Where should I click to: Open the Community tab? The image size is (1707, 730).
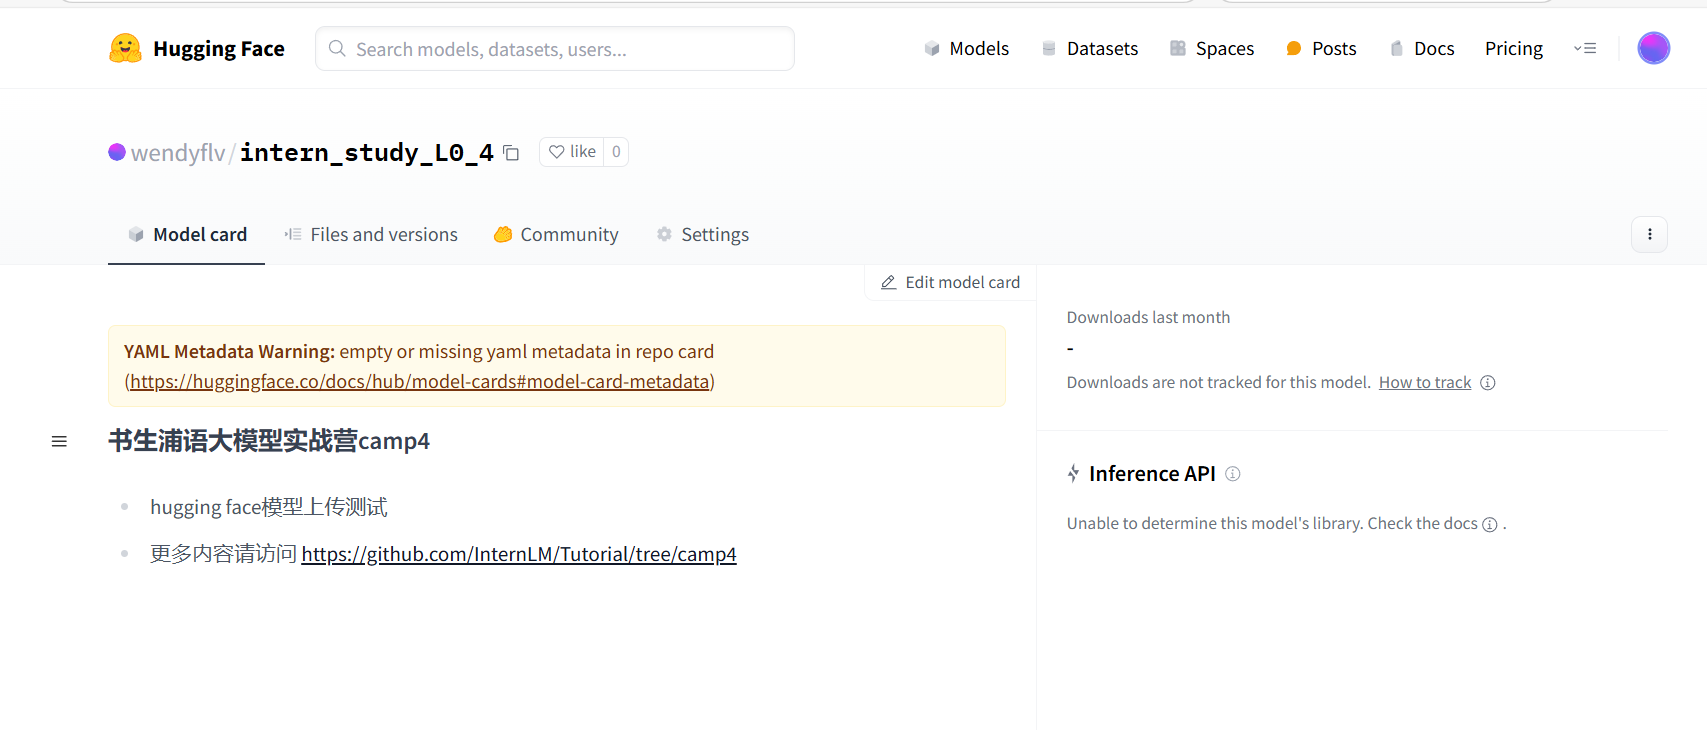point(556,234)
